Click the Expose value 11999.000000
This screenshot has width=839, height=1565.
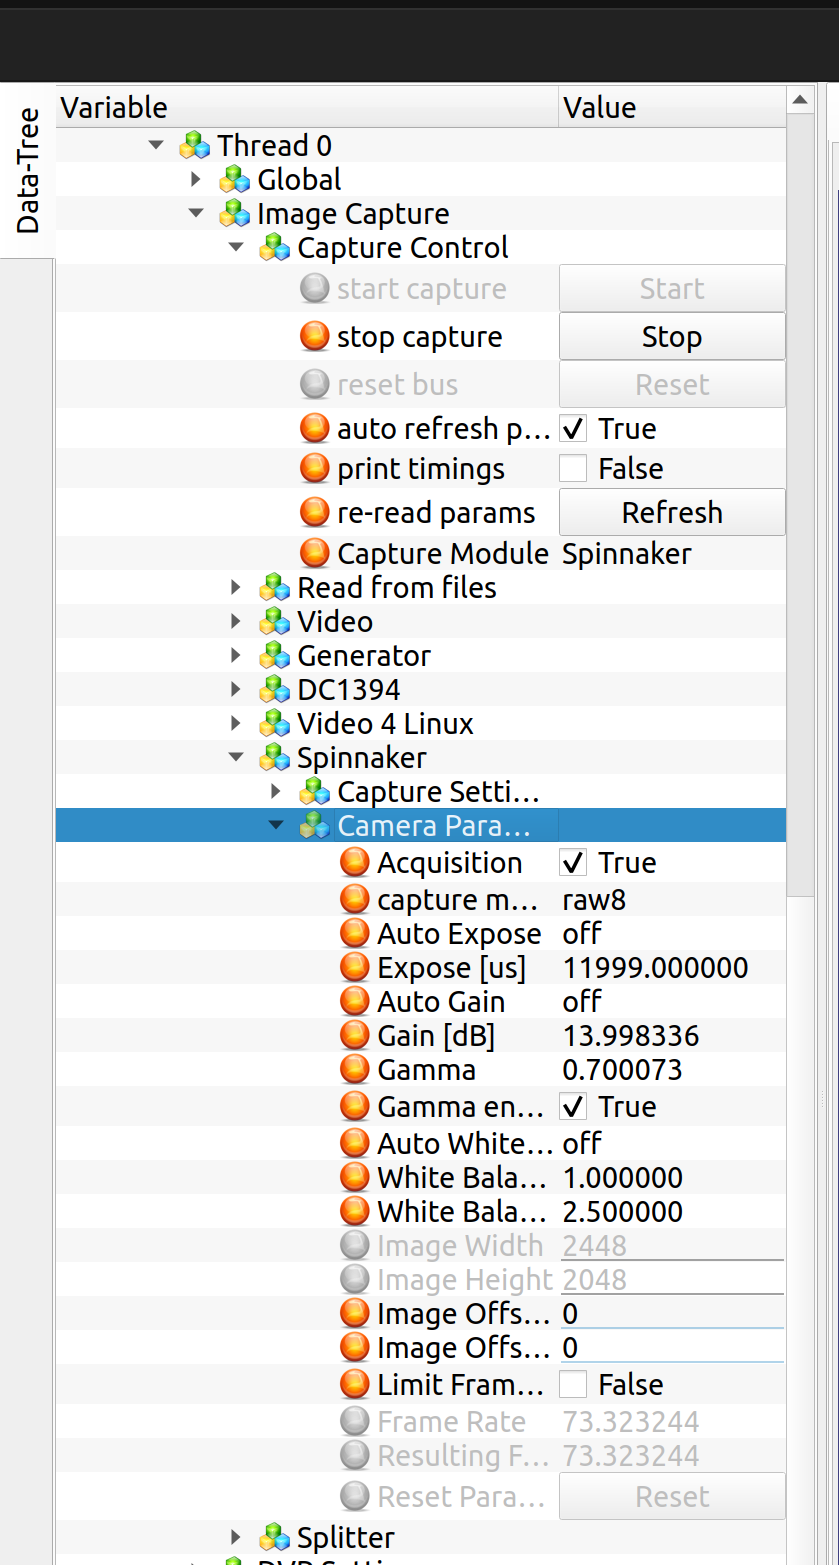(655, 968)
